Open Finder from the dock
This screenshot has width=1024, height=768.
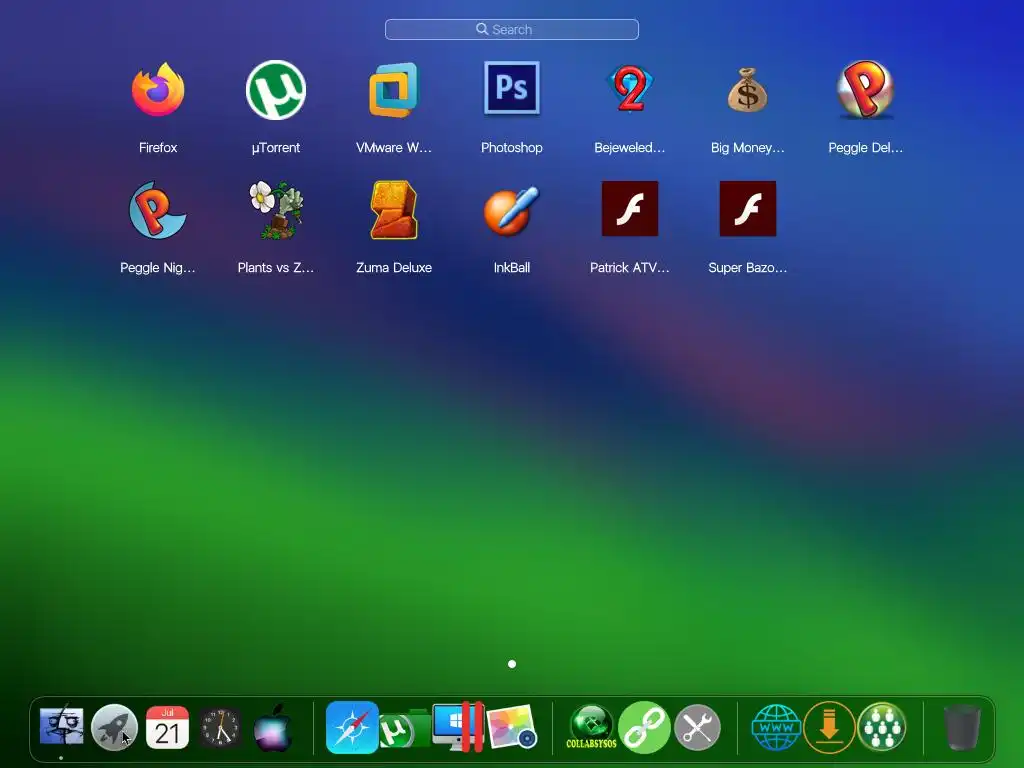coord(61,726)
